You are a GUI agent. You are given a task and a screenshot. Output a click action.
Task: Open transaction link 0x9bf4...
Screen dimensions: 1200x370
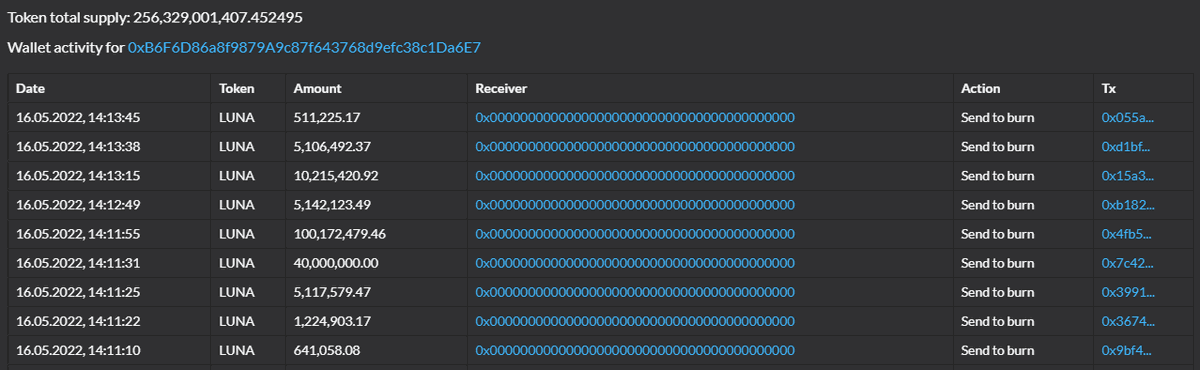click(1127, 351)
